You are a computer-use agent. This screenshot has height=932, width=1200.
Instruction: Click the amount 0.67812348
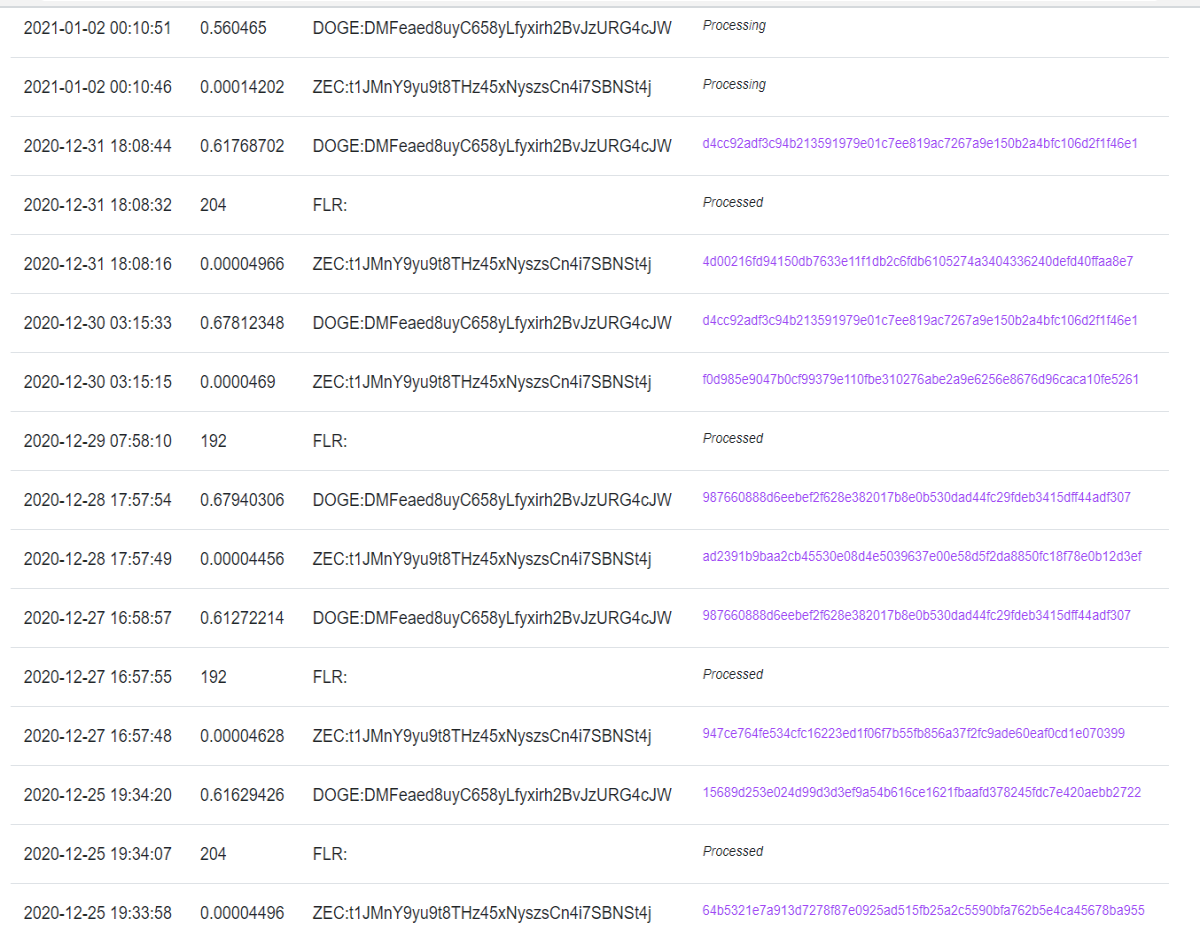coord(242,323)
